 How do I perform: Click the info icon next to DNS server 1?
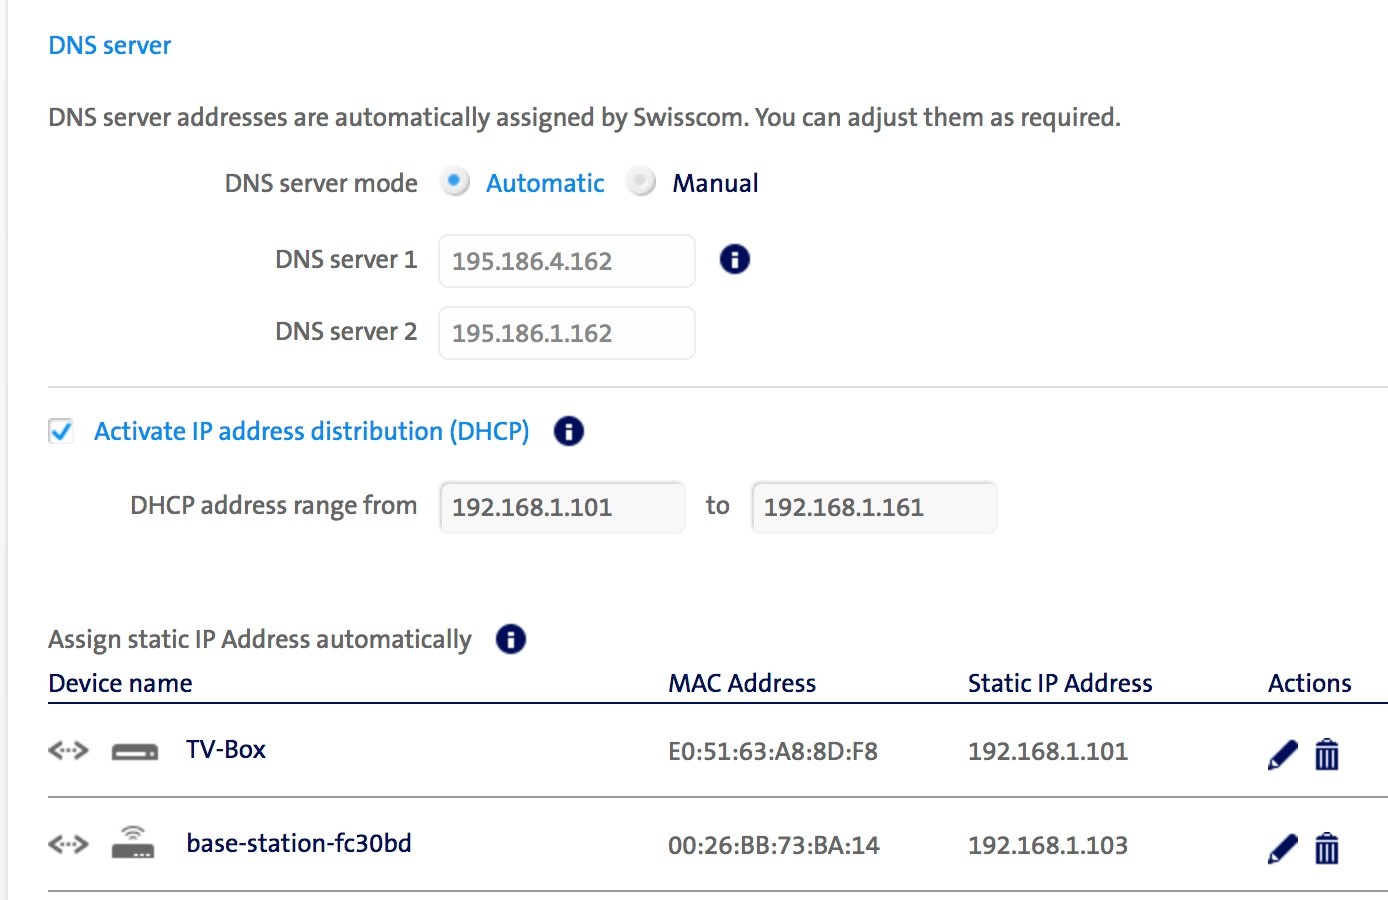tap(734, 260)
